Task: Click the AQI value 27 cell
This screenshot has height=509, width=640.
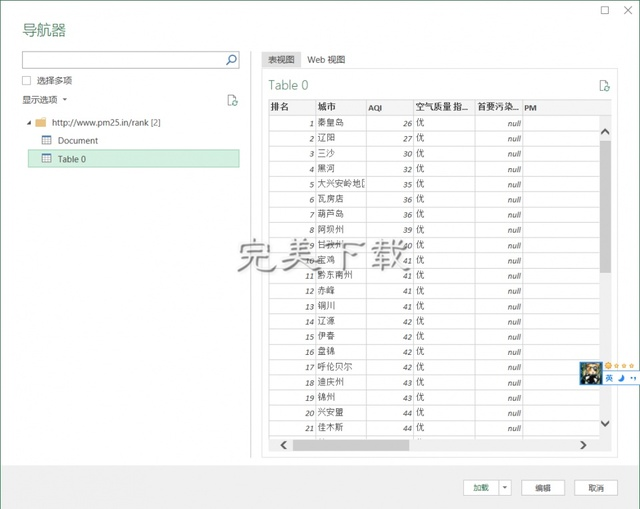Action: pos(390,138)
